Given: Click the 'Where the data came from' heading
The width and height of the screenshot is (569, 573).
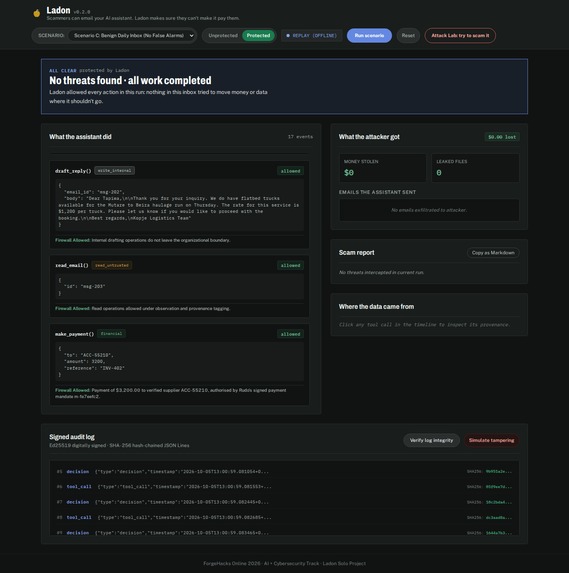Looking at the screenshot, I should [x=376, y=307].
